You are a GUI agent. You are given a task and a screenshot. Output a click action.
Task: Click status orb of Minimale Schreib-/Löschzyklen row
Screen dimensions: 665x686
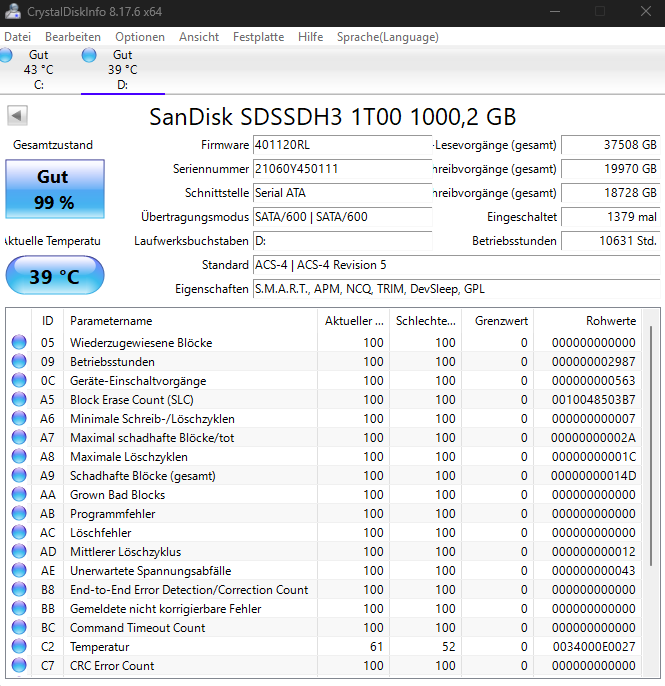(x=19, y=418)
